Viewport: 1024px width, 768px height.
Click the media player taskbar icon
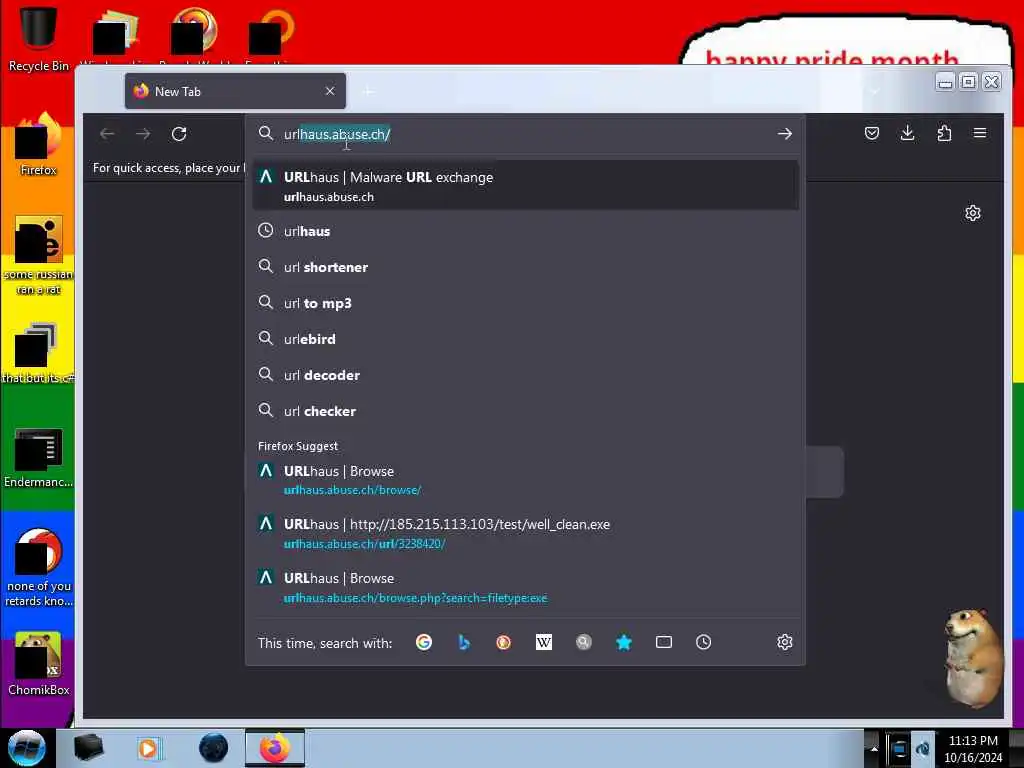coord(149,748)
